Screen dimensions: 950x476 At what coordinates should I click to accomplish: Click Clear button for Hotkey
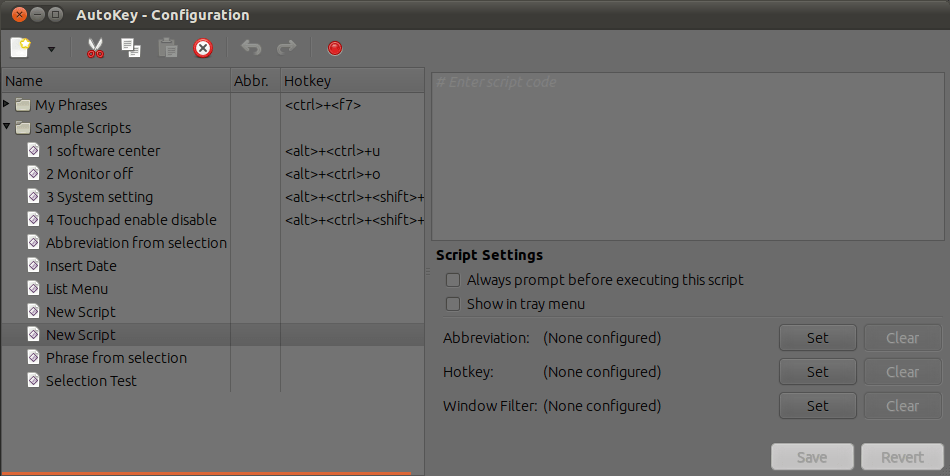pyautogui.click(x=902, y=372)
